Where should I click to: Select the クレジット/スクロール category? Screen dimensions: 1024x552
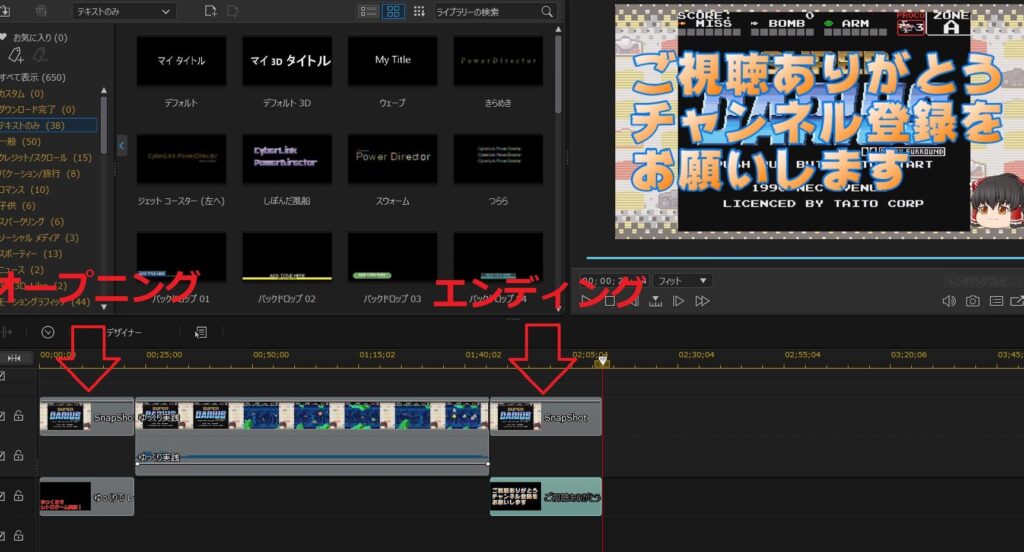point(46,157)
